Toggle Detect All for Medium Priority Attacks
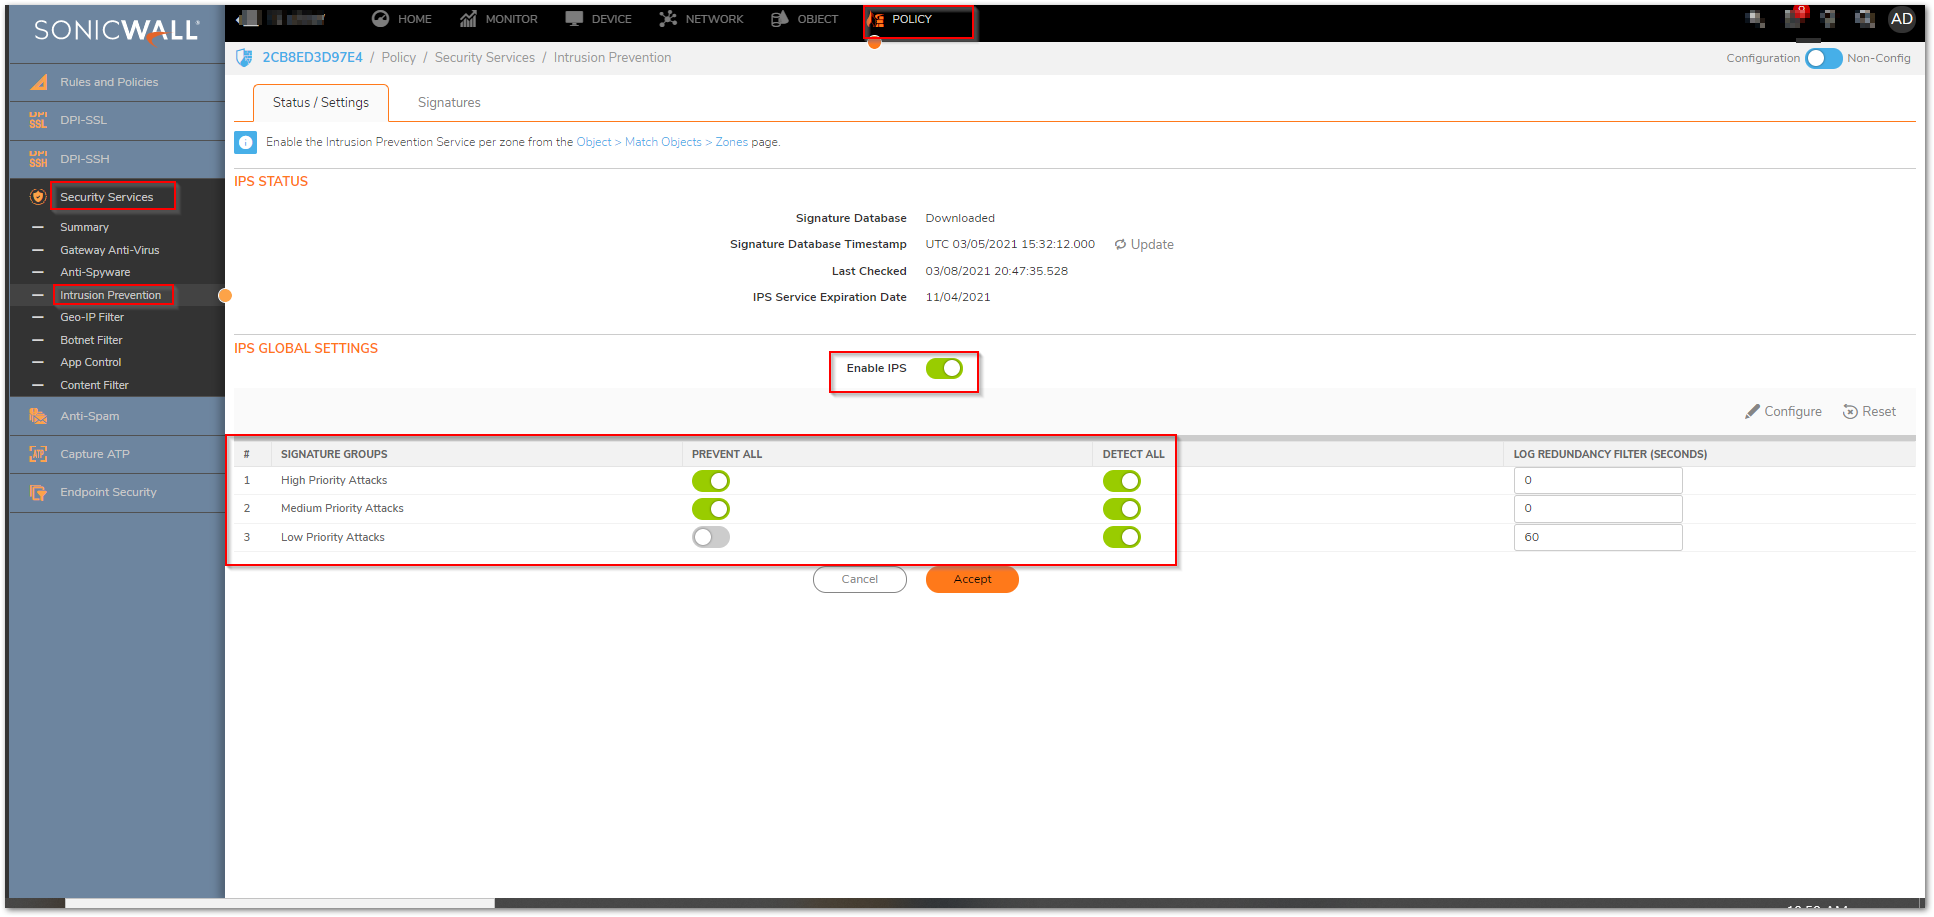The image size is (1934, 917). [1122, 509]
